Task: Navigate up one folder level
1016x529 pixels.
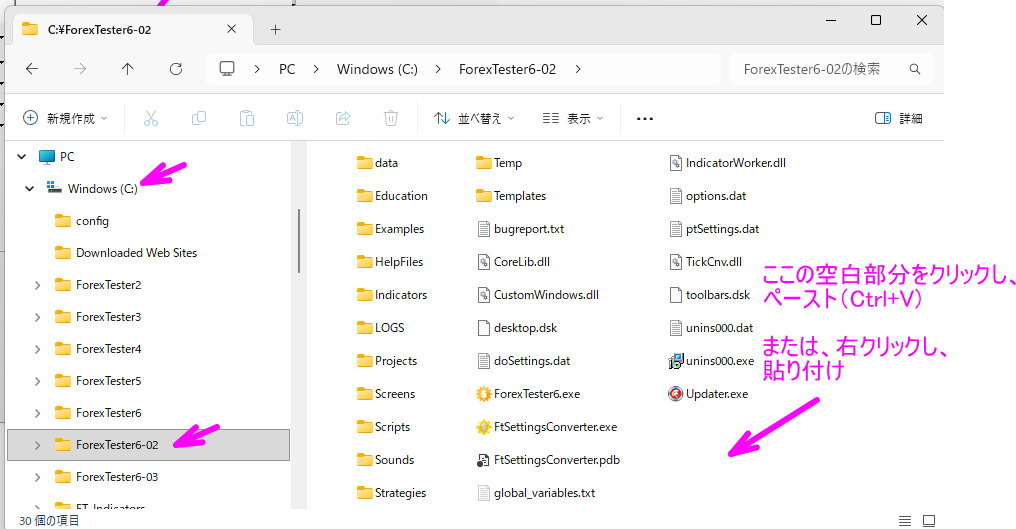Action: point(128,69)
